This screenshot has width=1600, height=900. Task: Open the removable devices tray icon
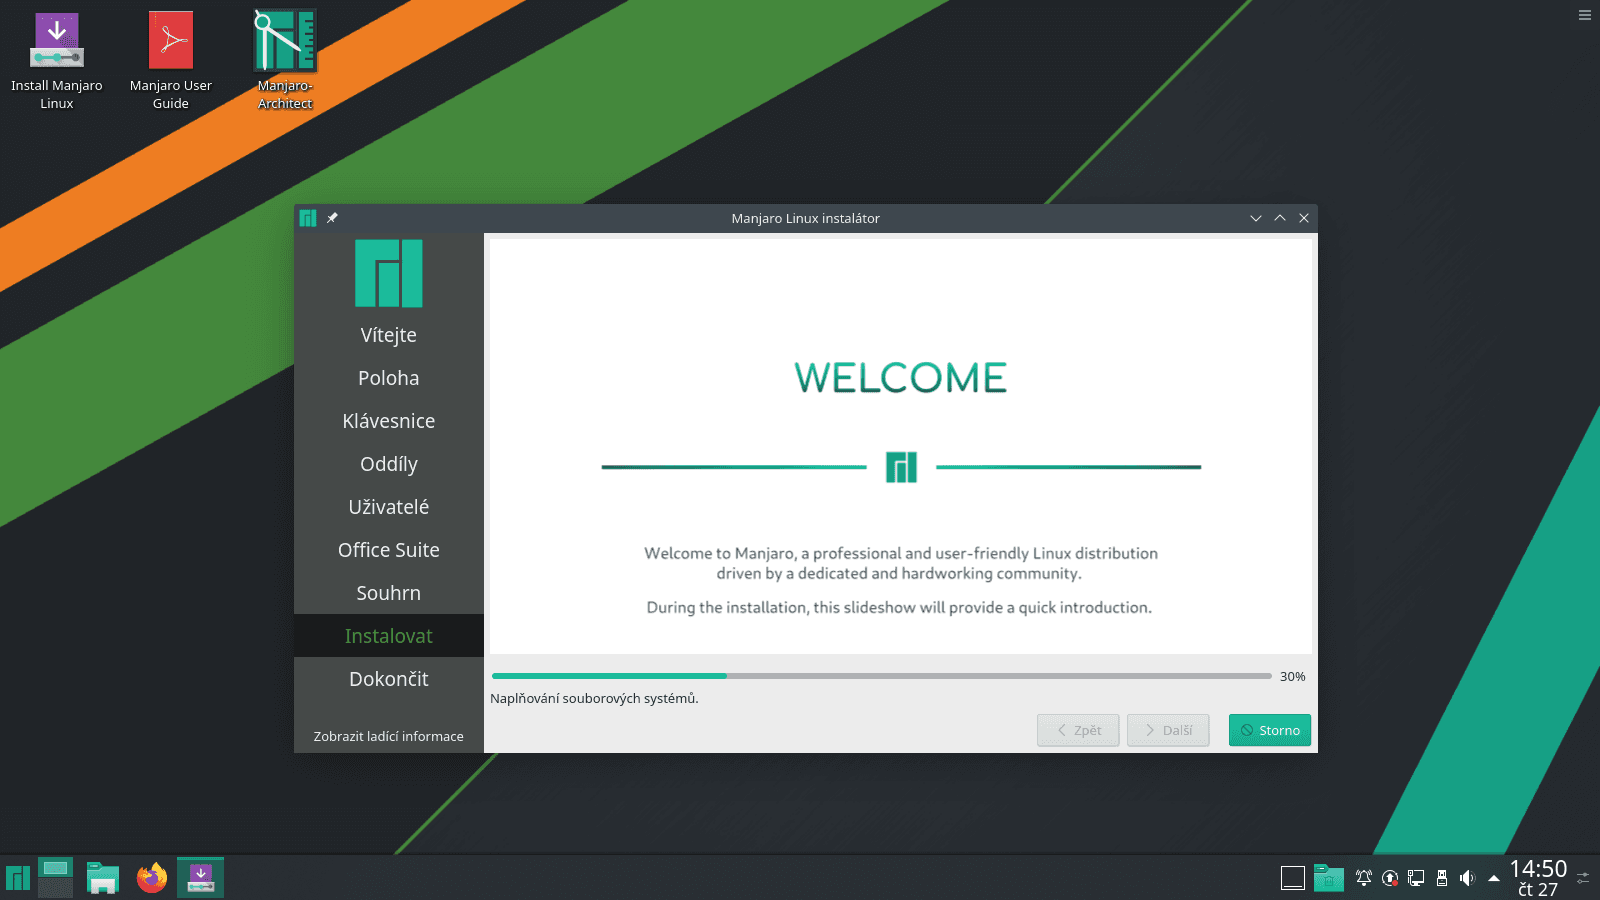pyautogui.click(x=1441, y=877)
